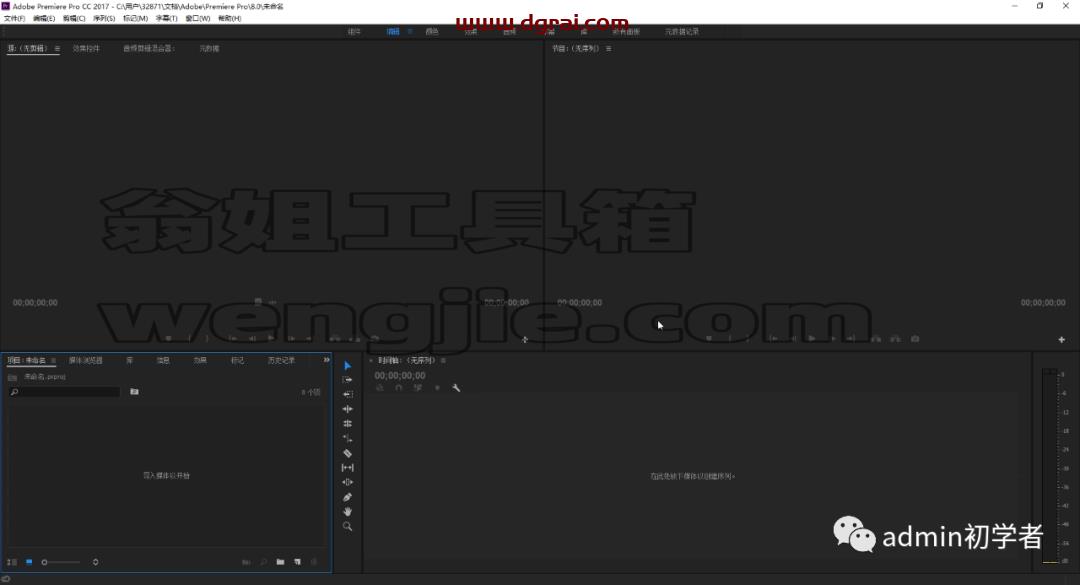Screen dimensions: 1080x585
Task: Toggle Snap magnet in timeline header
Action: tap(398, 388)
